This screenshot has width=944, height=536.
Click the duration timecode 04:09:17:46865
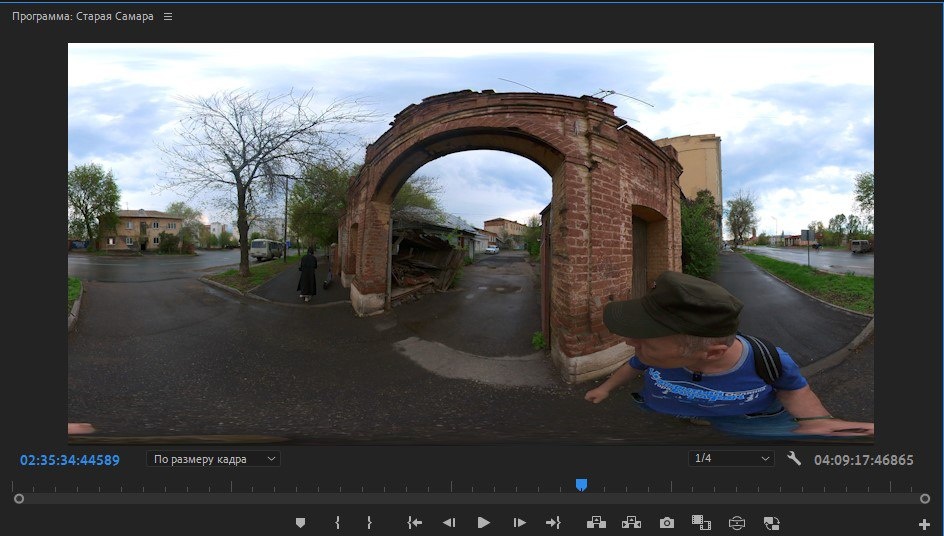click(863, 460)
